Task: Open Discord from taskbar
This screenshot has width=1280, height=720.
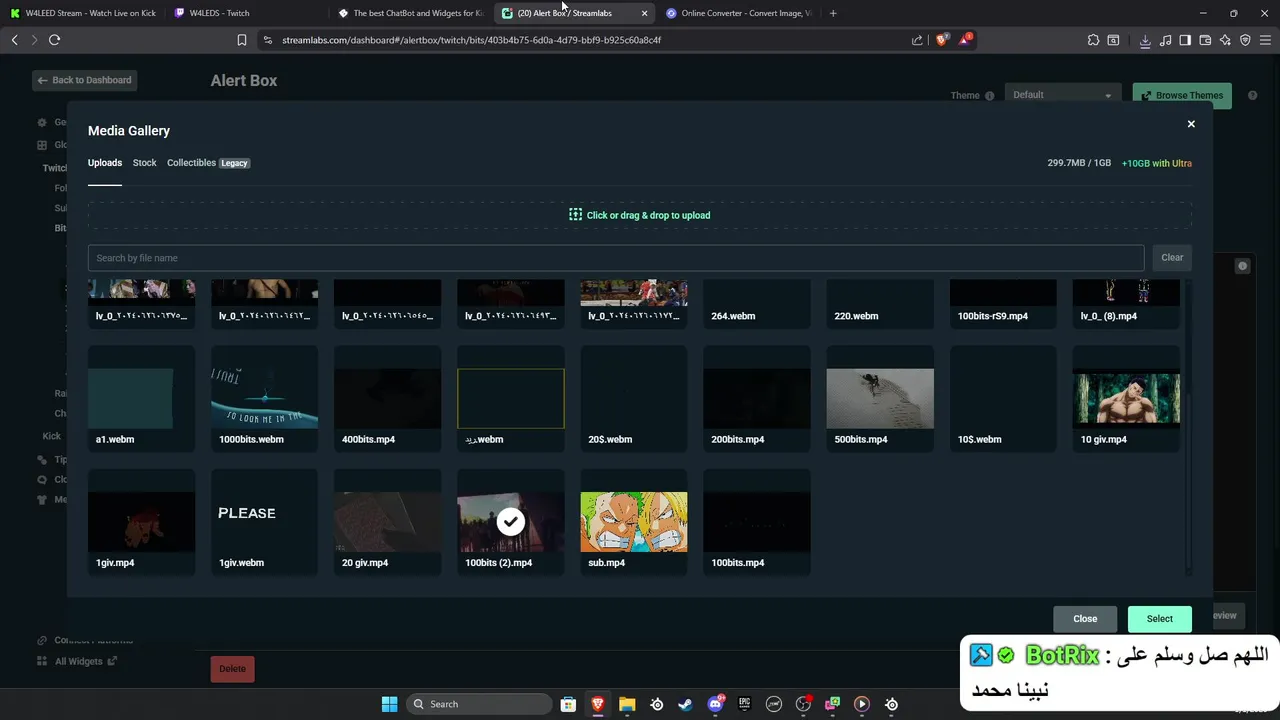Action: [x=715, y=704]
